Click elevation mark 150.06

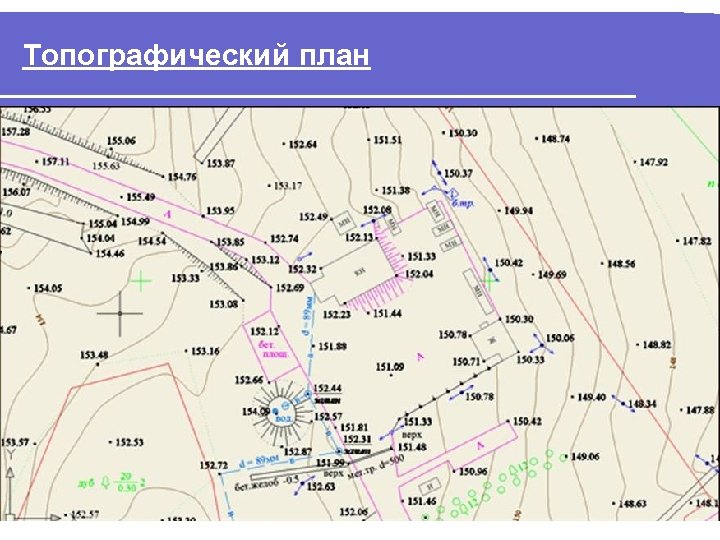pyautogui.click(x=560, y=338)
